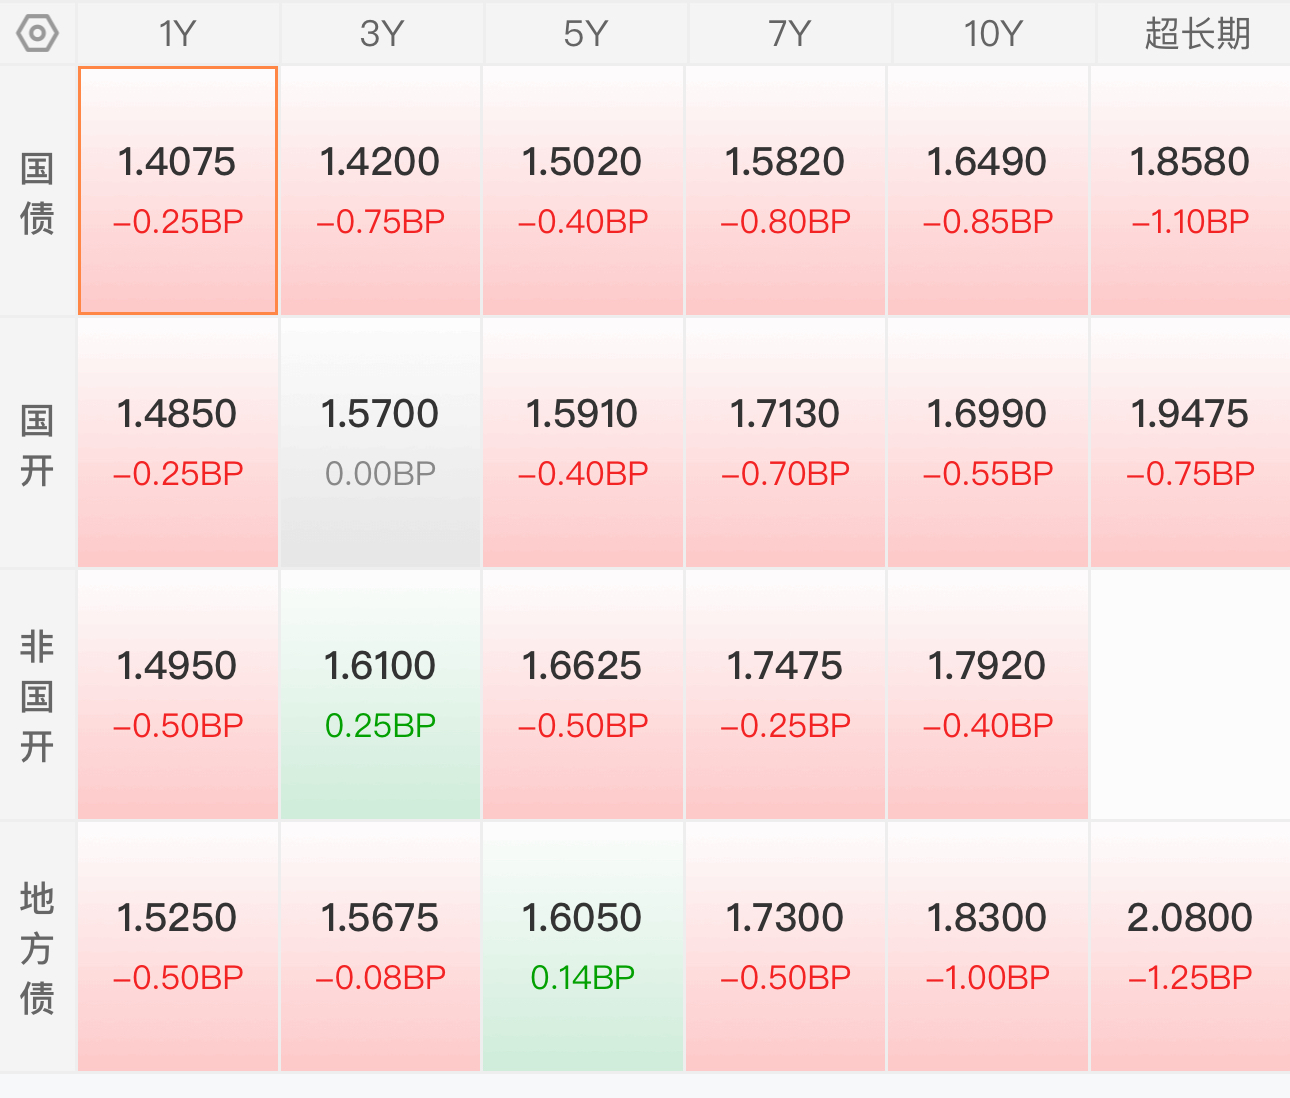Open 国开 超长期 cell showing 1.9475

tap(1190, 443)
